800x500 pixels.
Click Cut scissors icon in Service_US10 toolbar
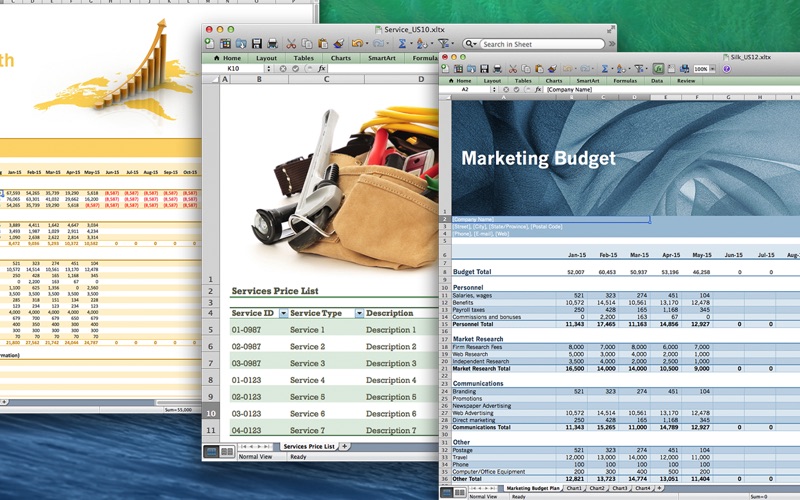(291, 43)
